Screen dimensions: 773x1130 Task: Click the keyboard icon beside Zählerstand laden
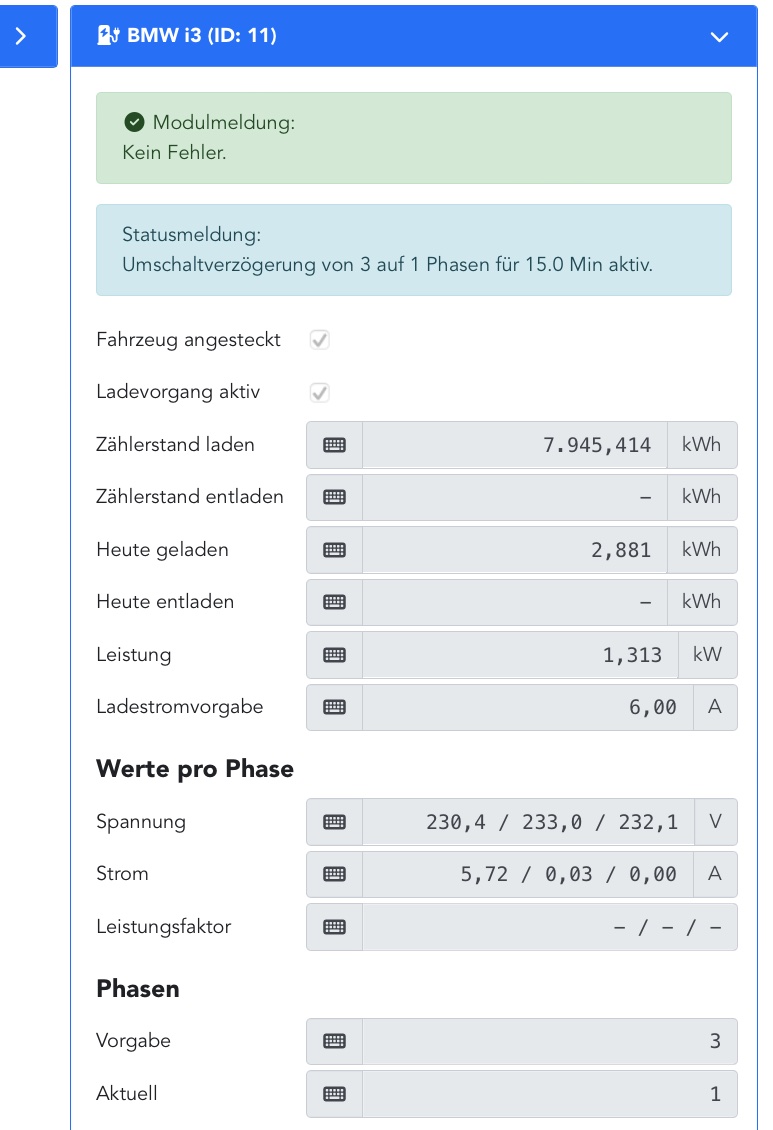click(334, 445)
